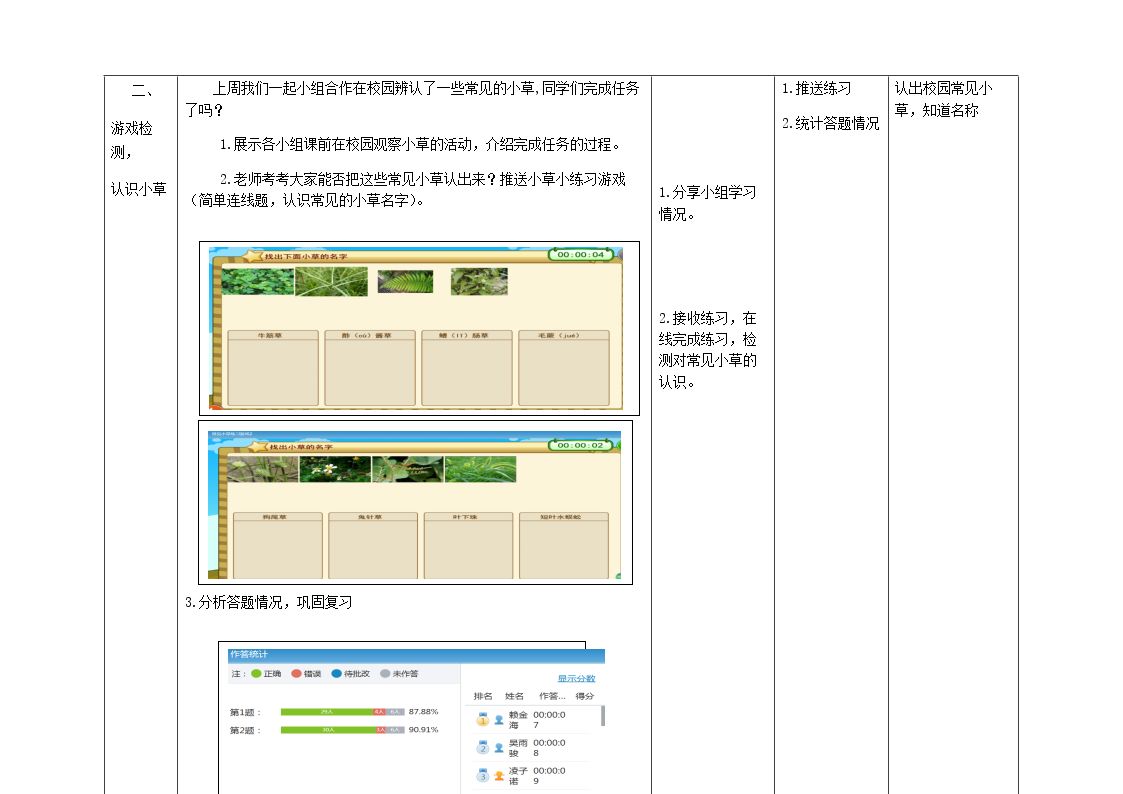
Task: Click the gray 未作答 legend dot
Action: [385, 674]
